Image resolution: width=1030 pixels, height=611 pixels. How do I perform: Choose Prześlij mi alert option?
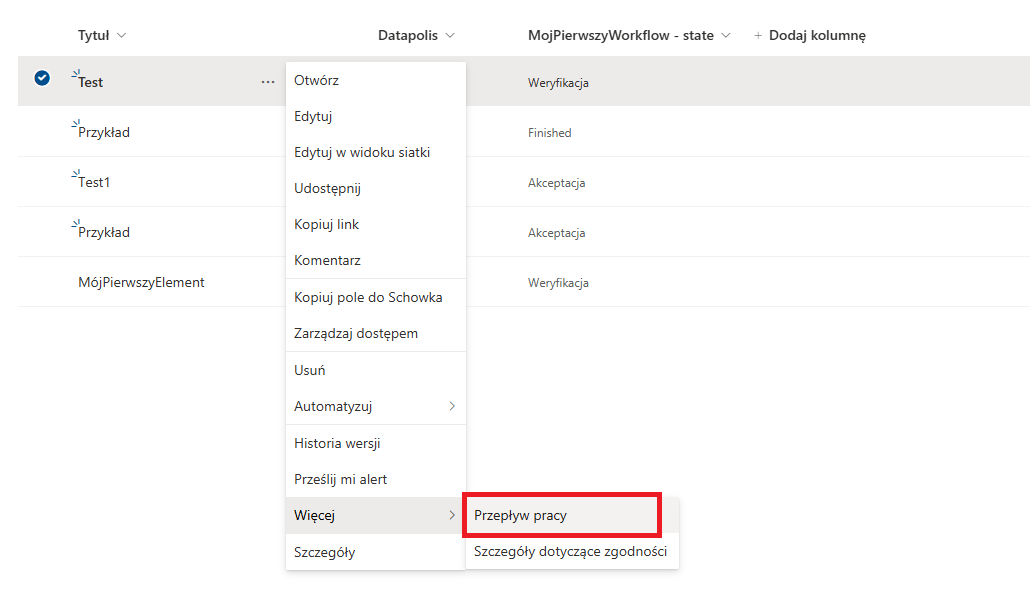point(340,479)
